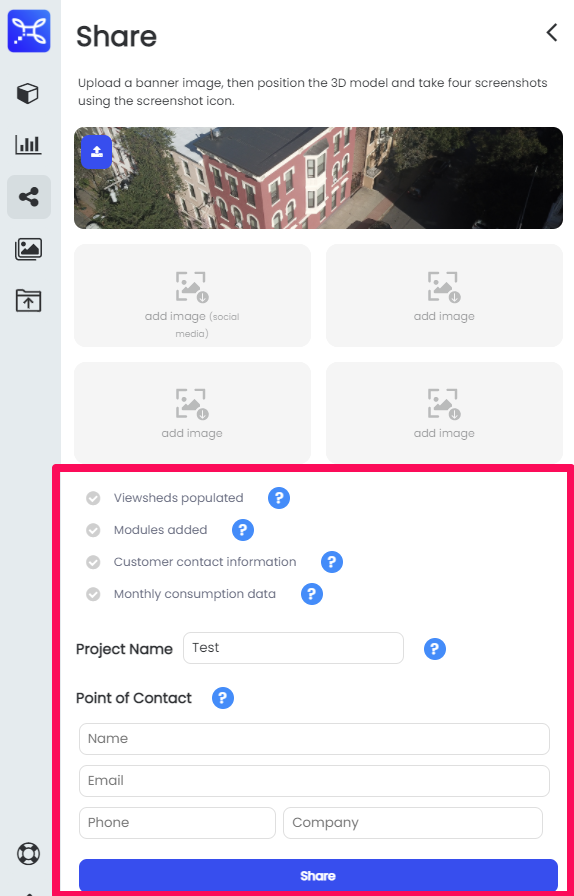The image size is (574, 896).
Task: Open help for Modules added
Action: click(242, 530)
